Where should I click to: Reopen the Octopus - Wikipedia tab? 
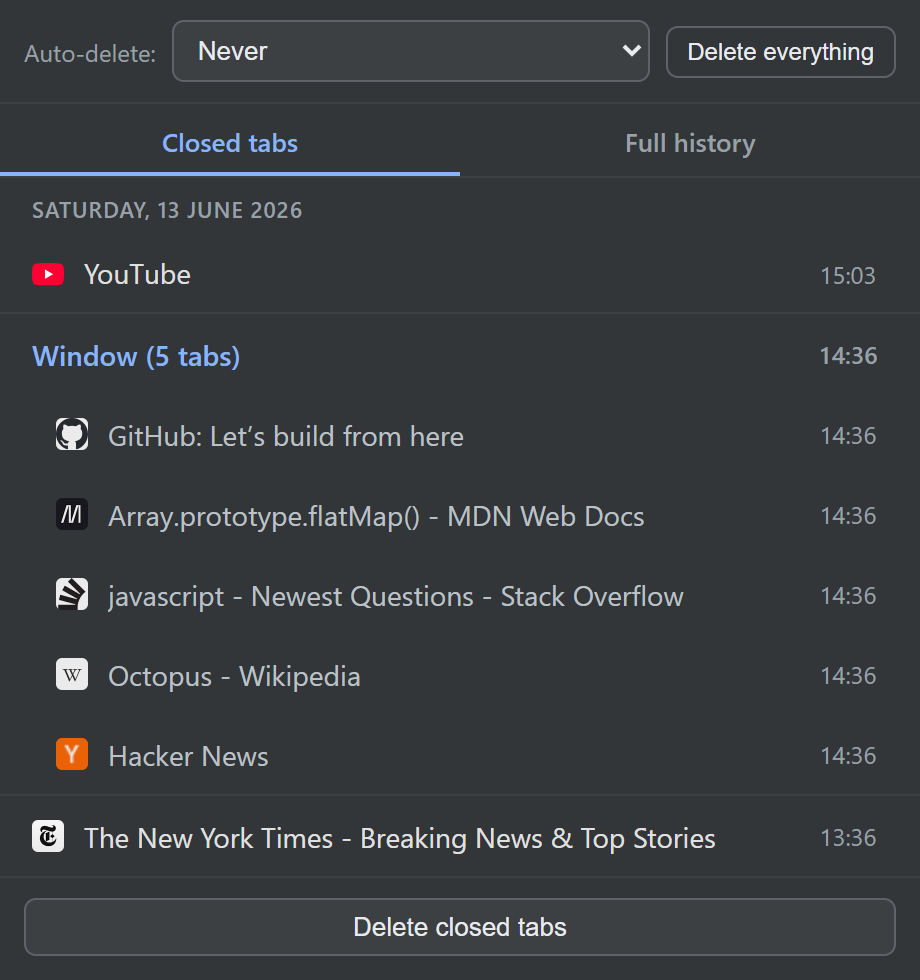point(460,676)
